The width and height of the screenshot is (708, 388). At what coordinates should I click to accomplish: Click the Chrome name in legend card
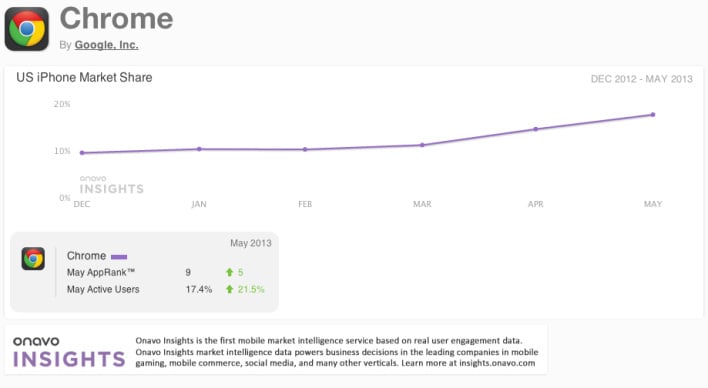pyautogui.click(x=86, y=256)
